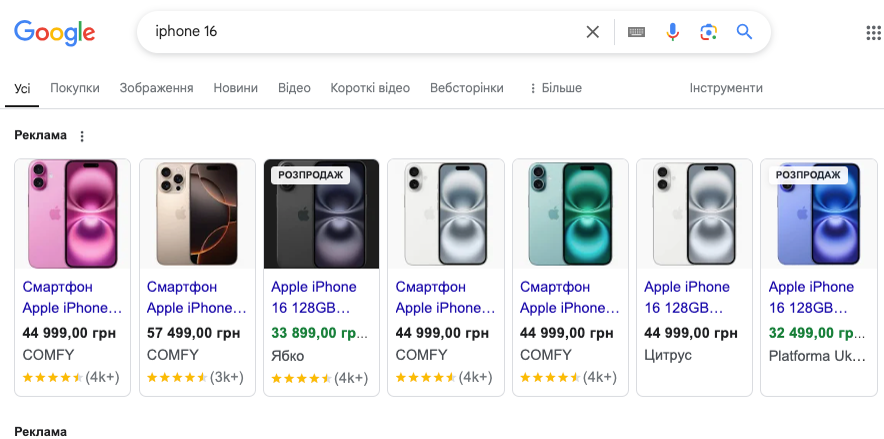Click the blue magnifier search button
Screen dimensions: 884x439
point(744,32)
